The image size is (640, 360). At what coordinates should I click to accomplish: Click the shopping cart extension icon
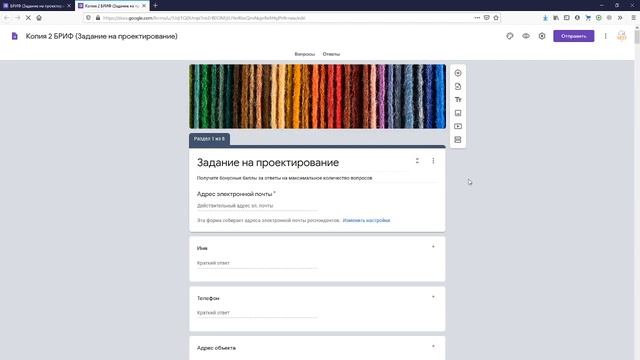pyautogui.click(x=588, y=18)
